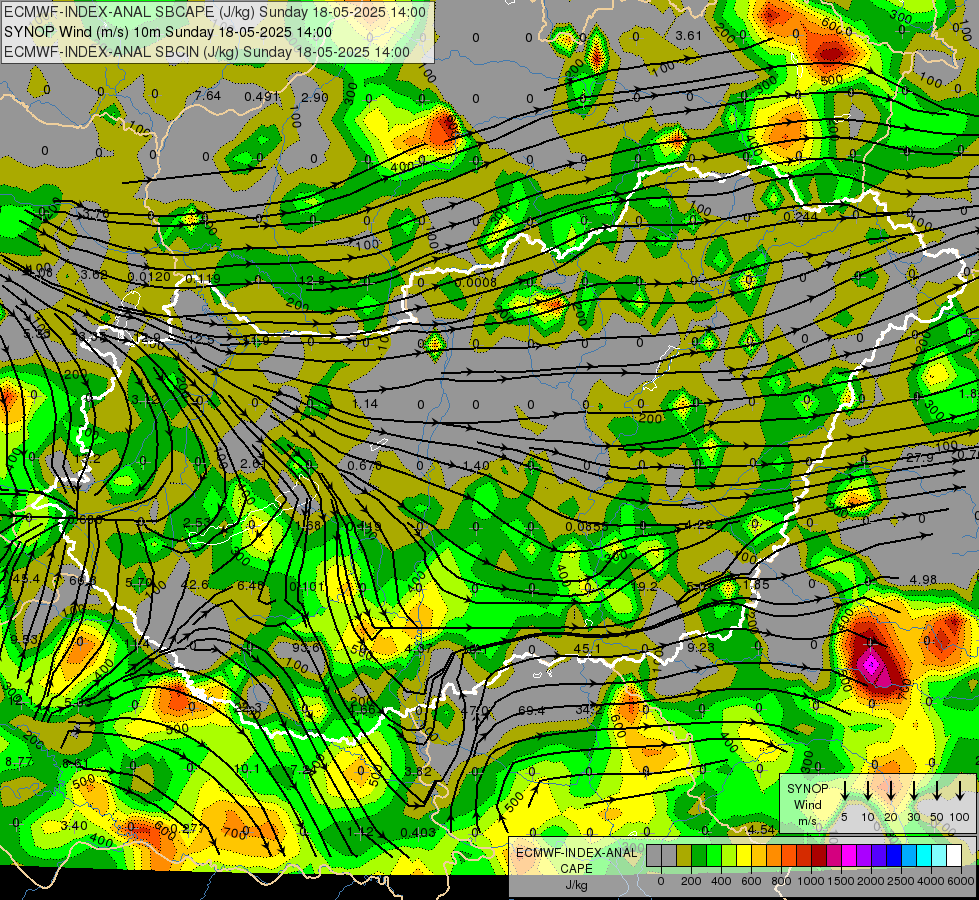
Task: Click the 45.4 value on the map
Action: [x=26, y=579]
